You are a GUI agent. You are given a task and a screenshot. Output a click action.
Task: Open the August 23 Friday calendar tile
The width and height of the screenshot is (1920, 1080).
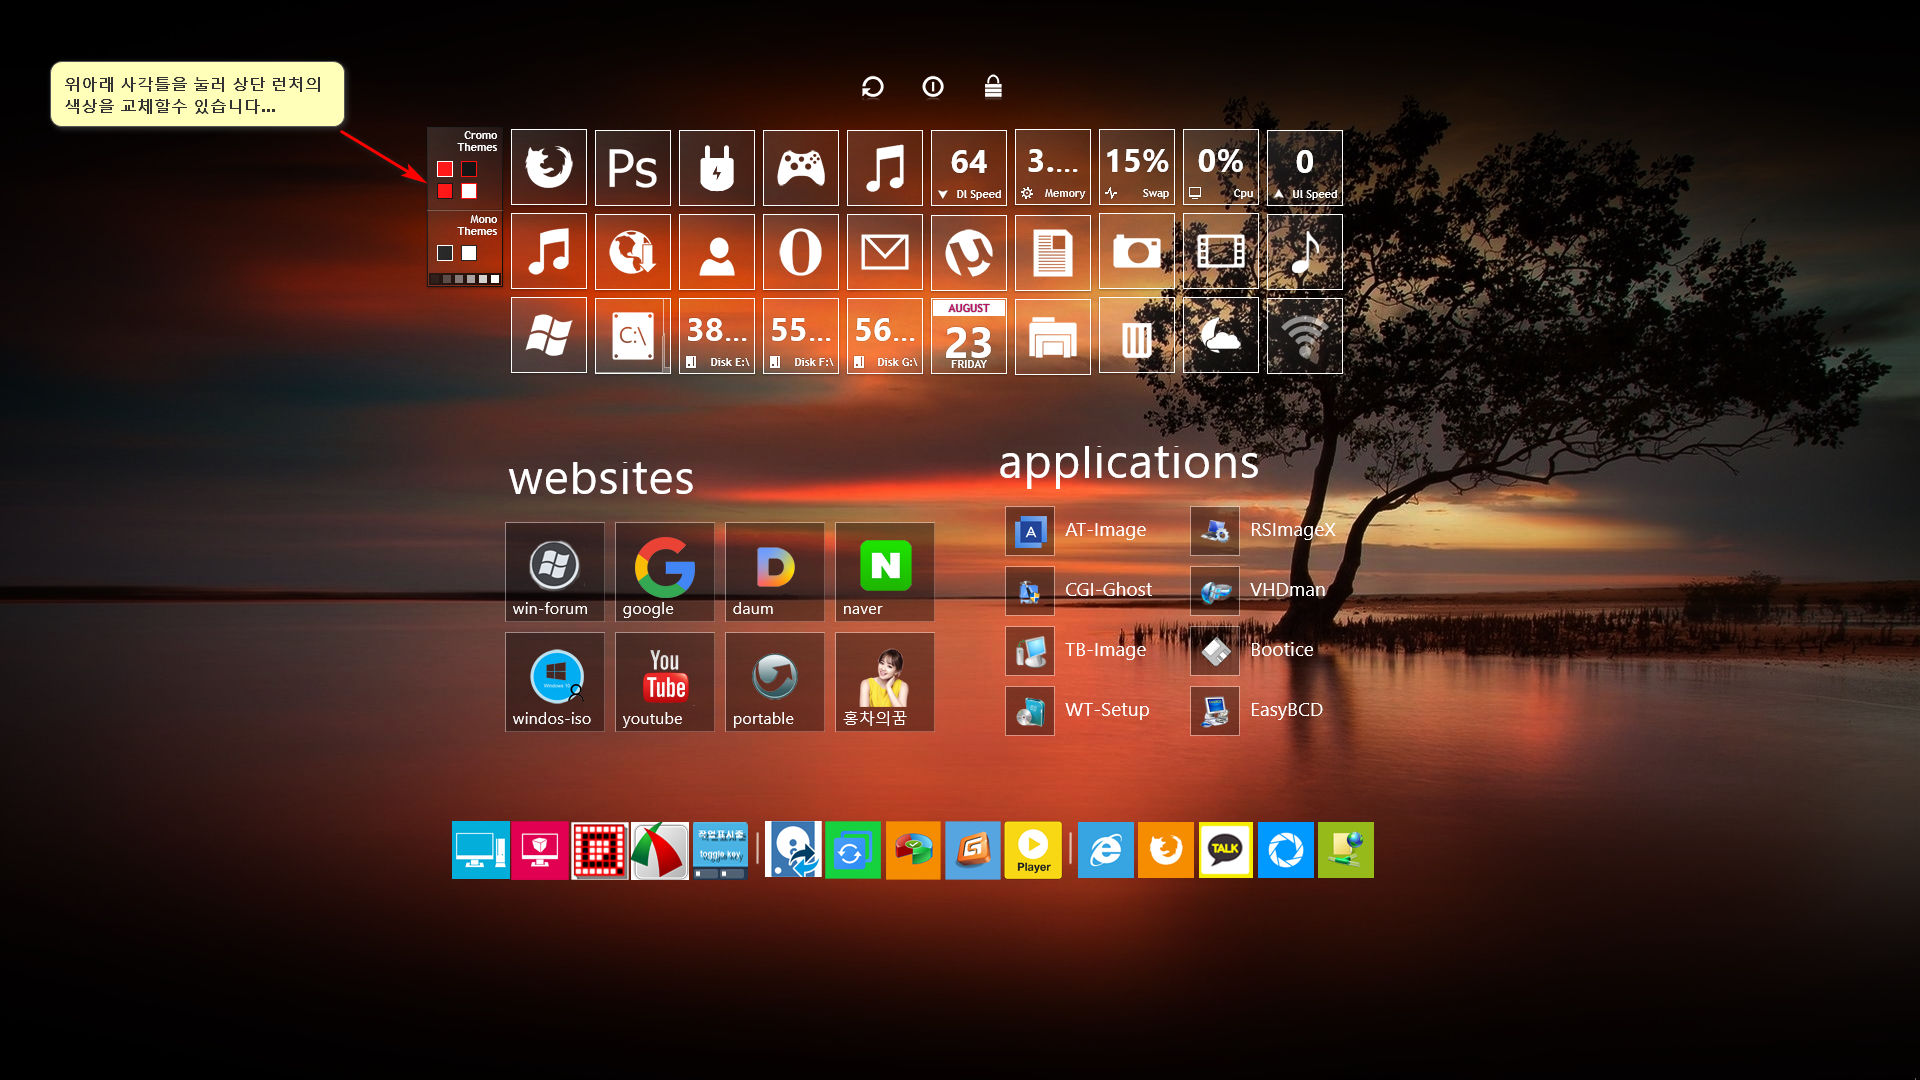969,336
